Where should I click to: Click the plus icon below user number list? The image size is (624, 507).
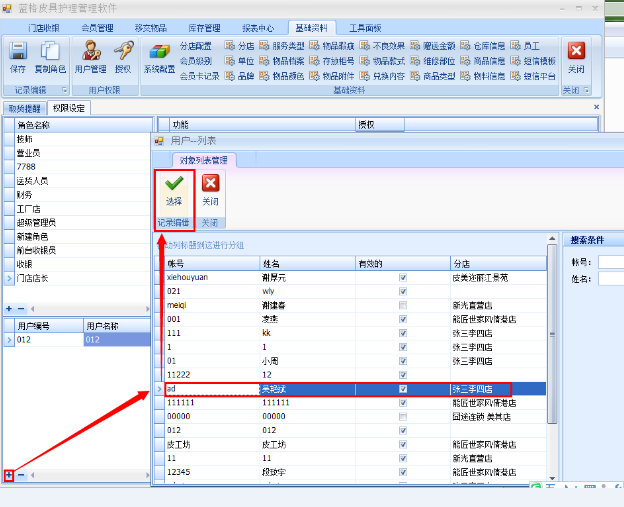pos(8,475)
